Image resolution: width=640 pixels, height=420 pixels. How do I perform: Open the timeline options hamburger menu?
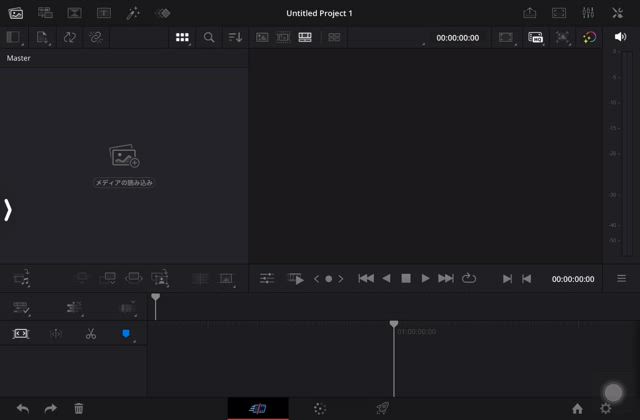(x=621, y=279)
